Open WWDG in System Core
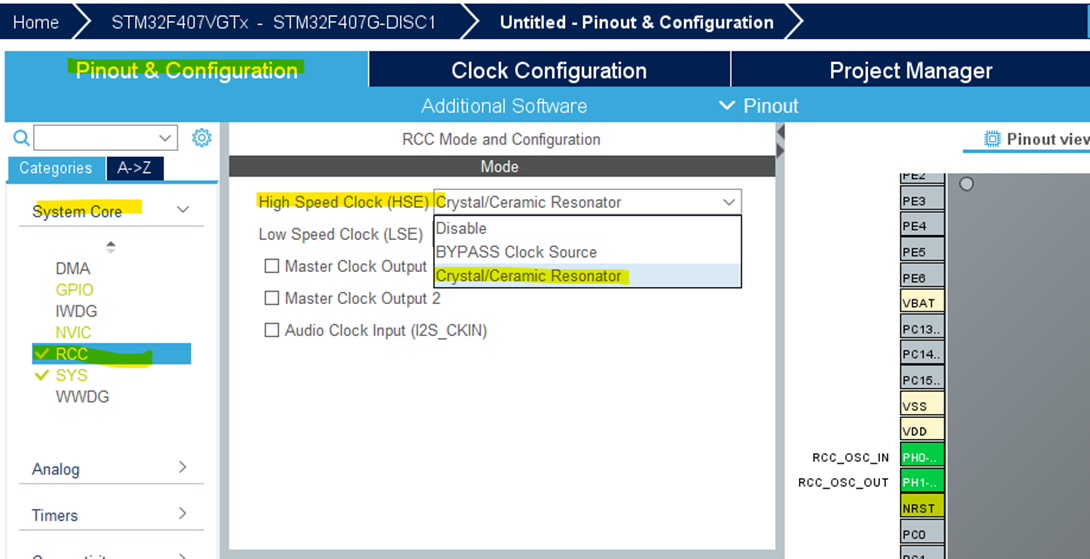This screenshot has height=559, width=1090. [x=82, y=397]
